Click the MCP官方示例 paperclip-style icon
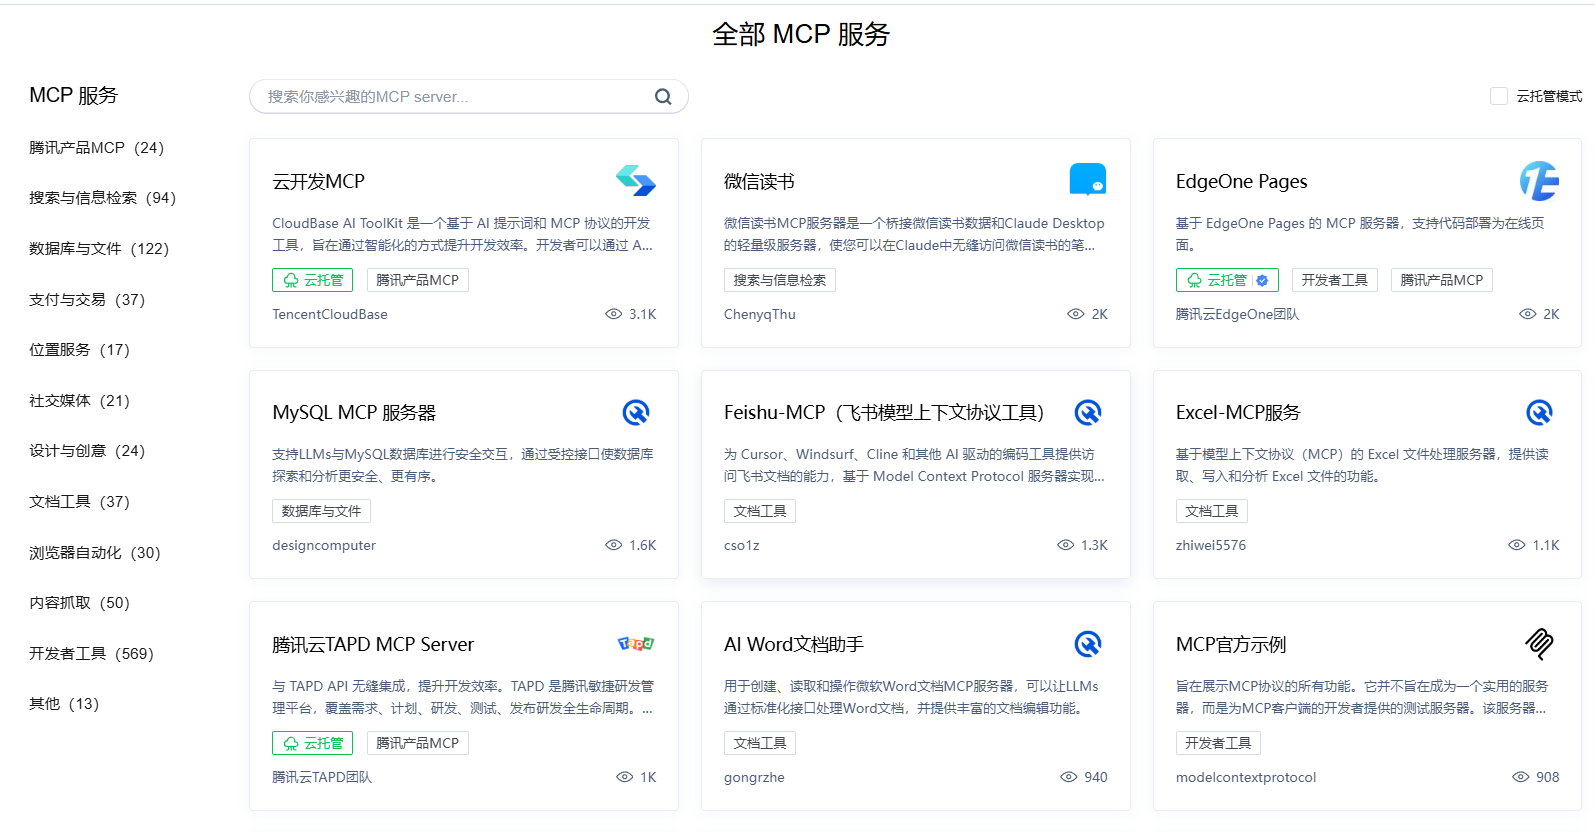Image resolution: width=1595 pixels, height=832 pixels. [x=1539, y=644]
